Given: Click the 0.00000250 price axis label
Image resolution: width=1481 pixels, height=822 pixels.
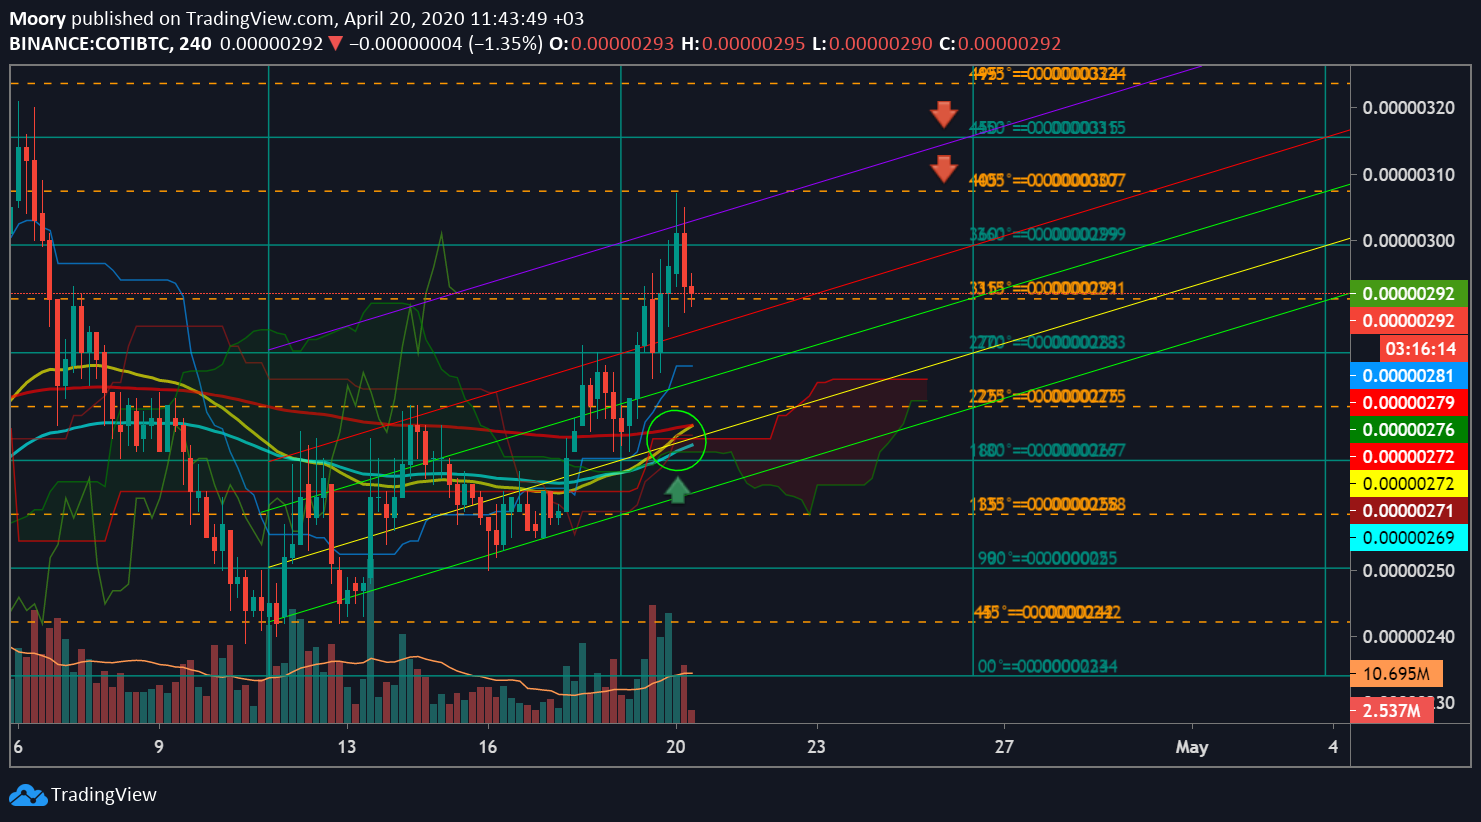Looking at the screenshot, I should click(x=1409, y=571).
